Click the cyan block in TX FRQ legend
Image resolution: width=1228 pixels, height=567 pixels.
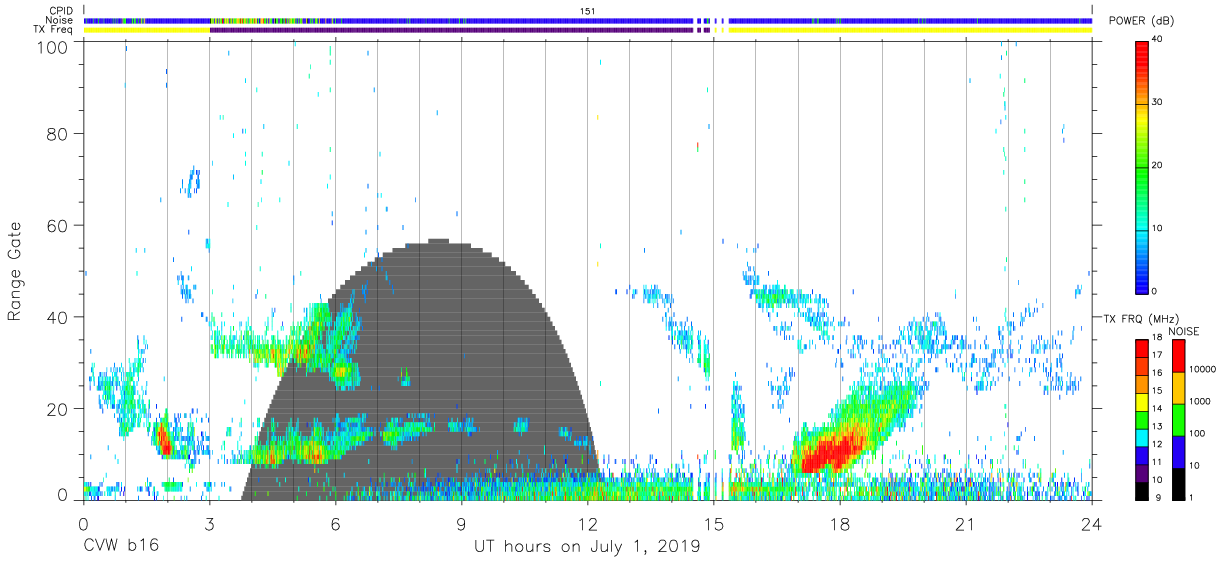[x=1141, y=437]
